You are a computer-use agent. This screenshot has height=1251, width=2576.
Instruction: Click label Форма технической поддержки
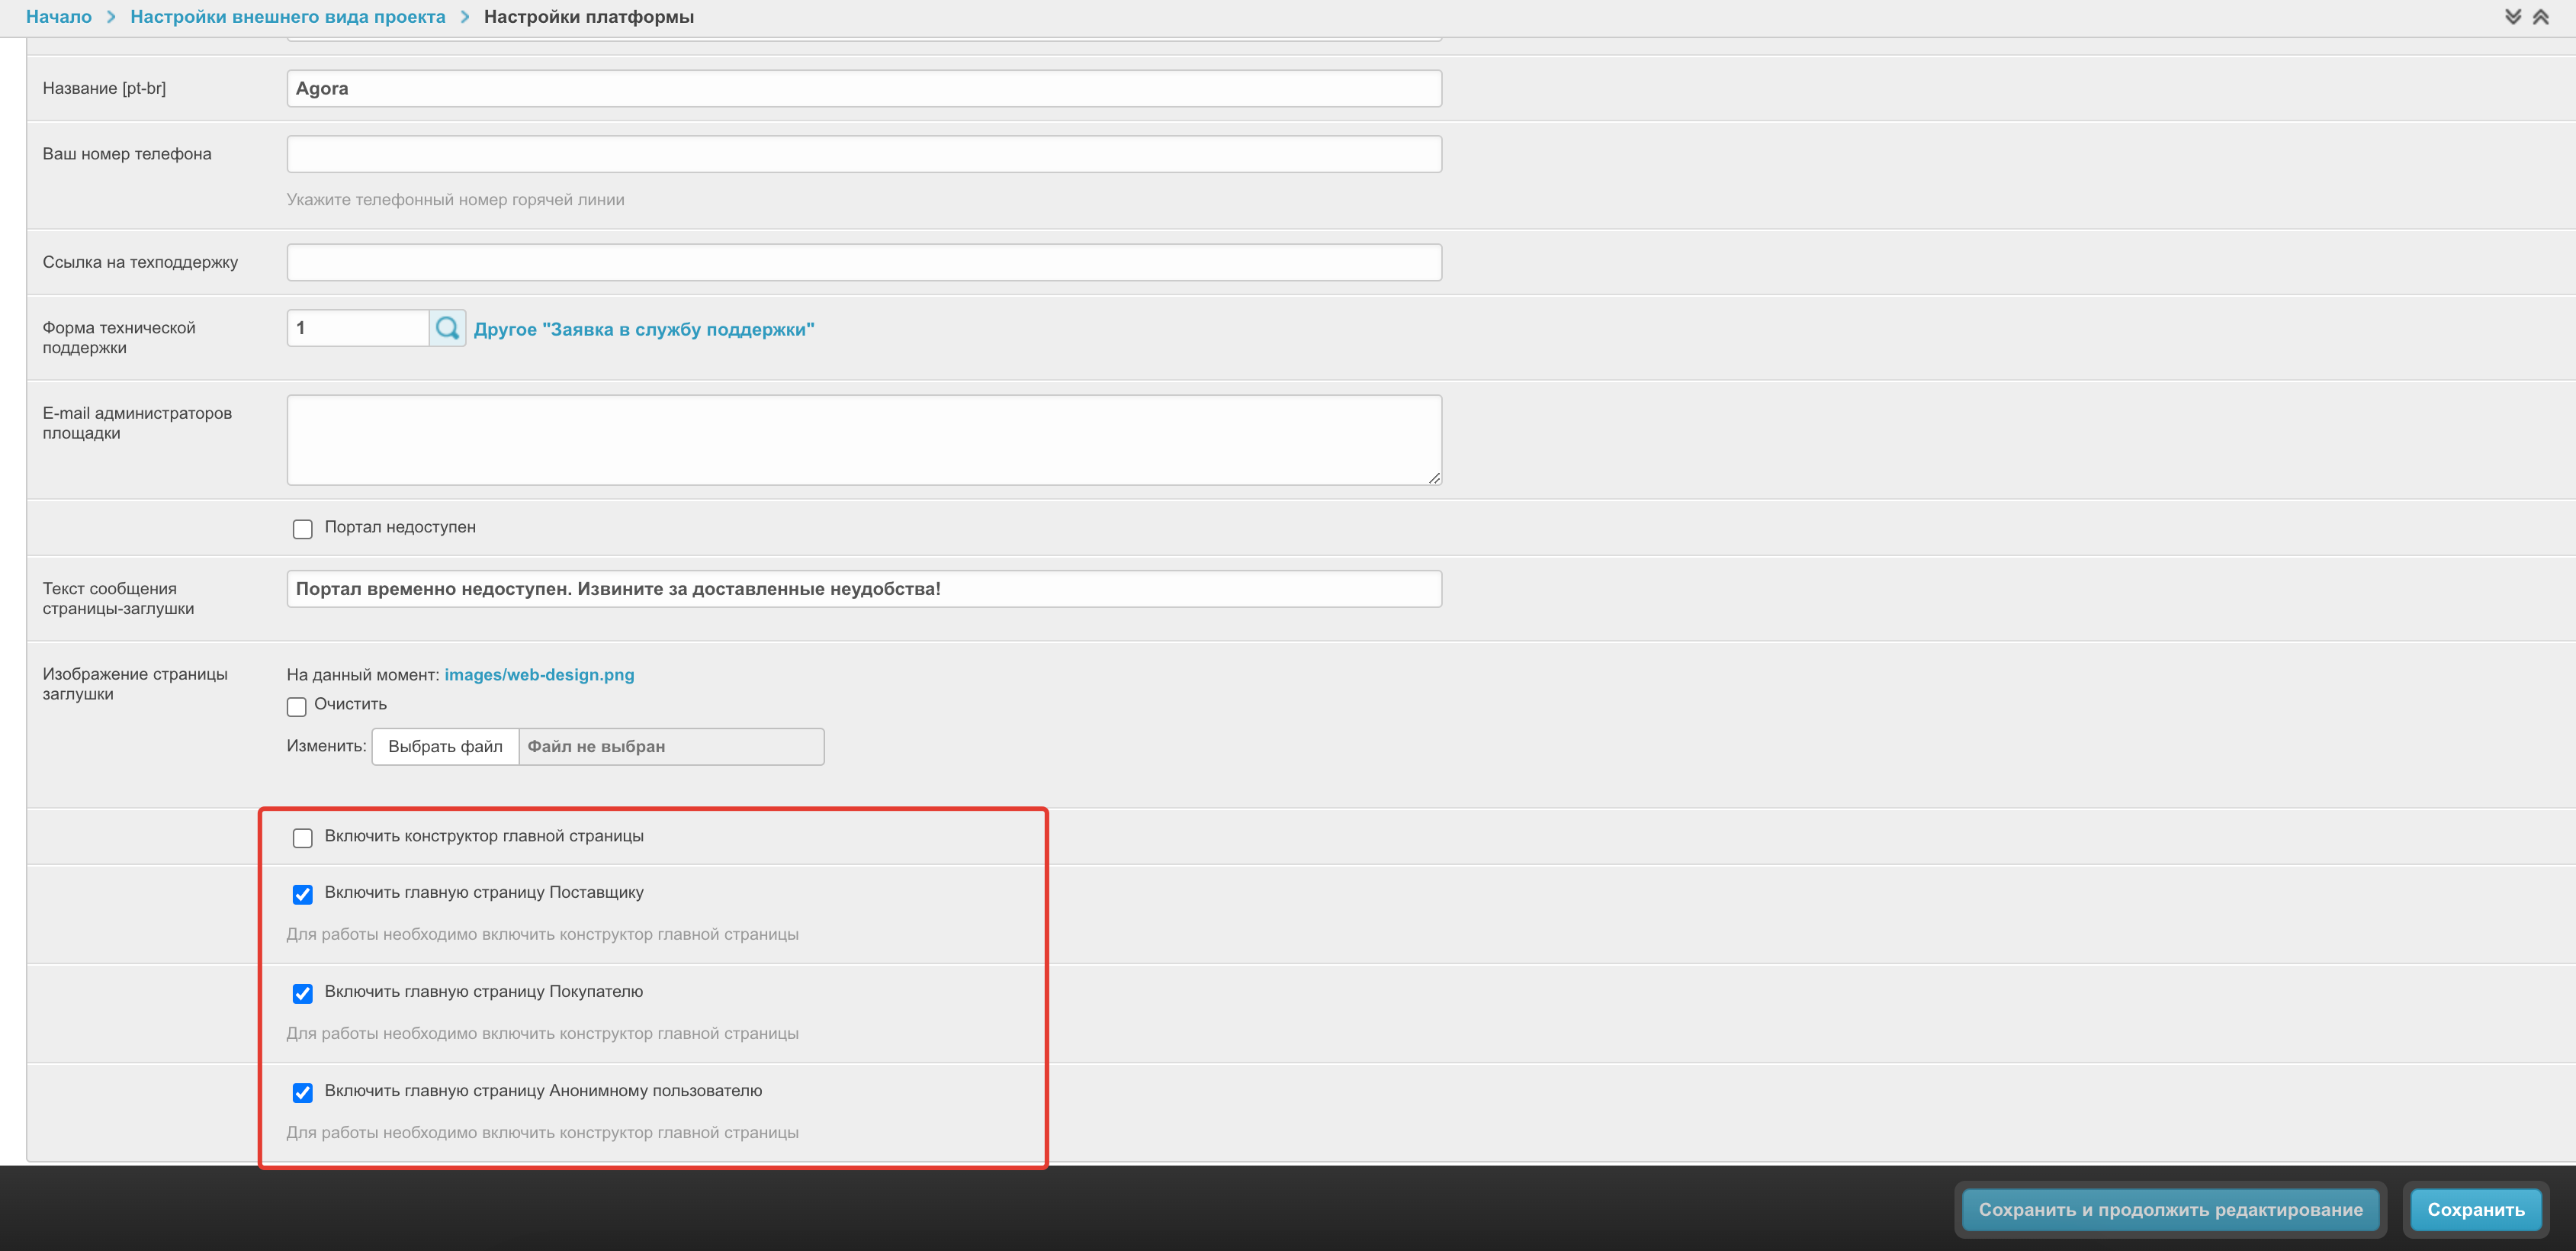[x=119, y=338]
